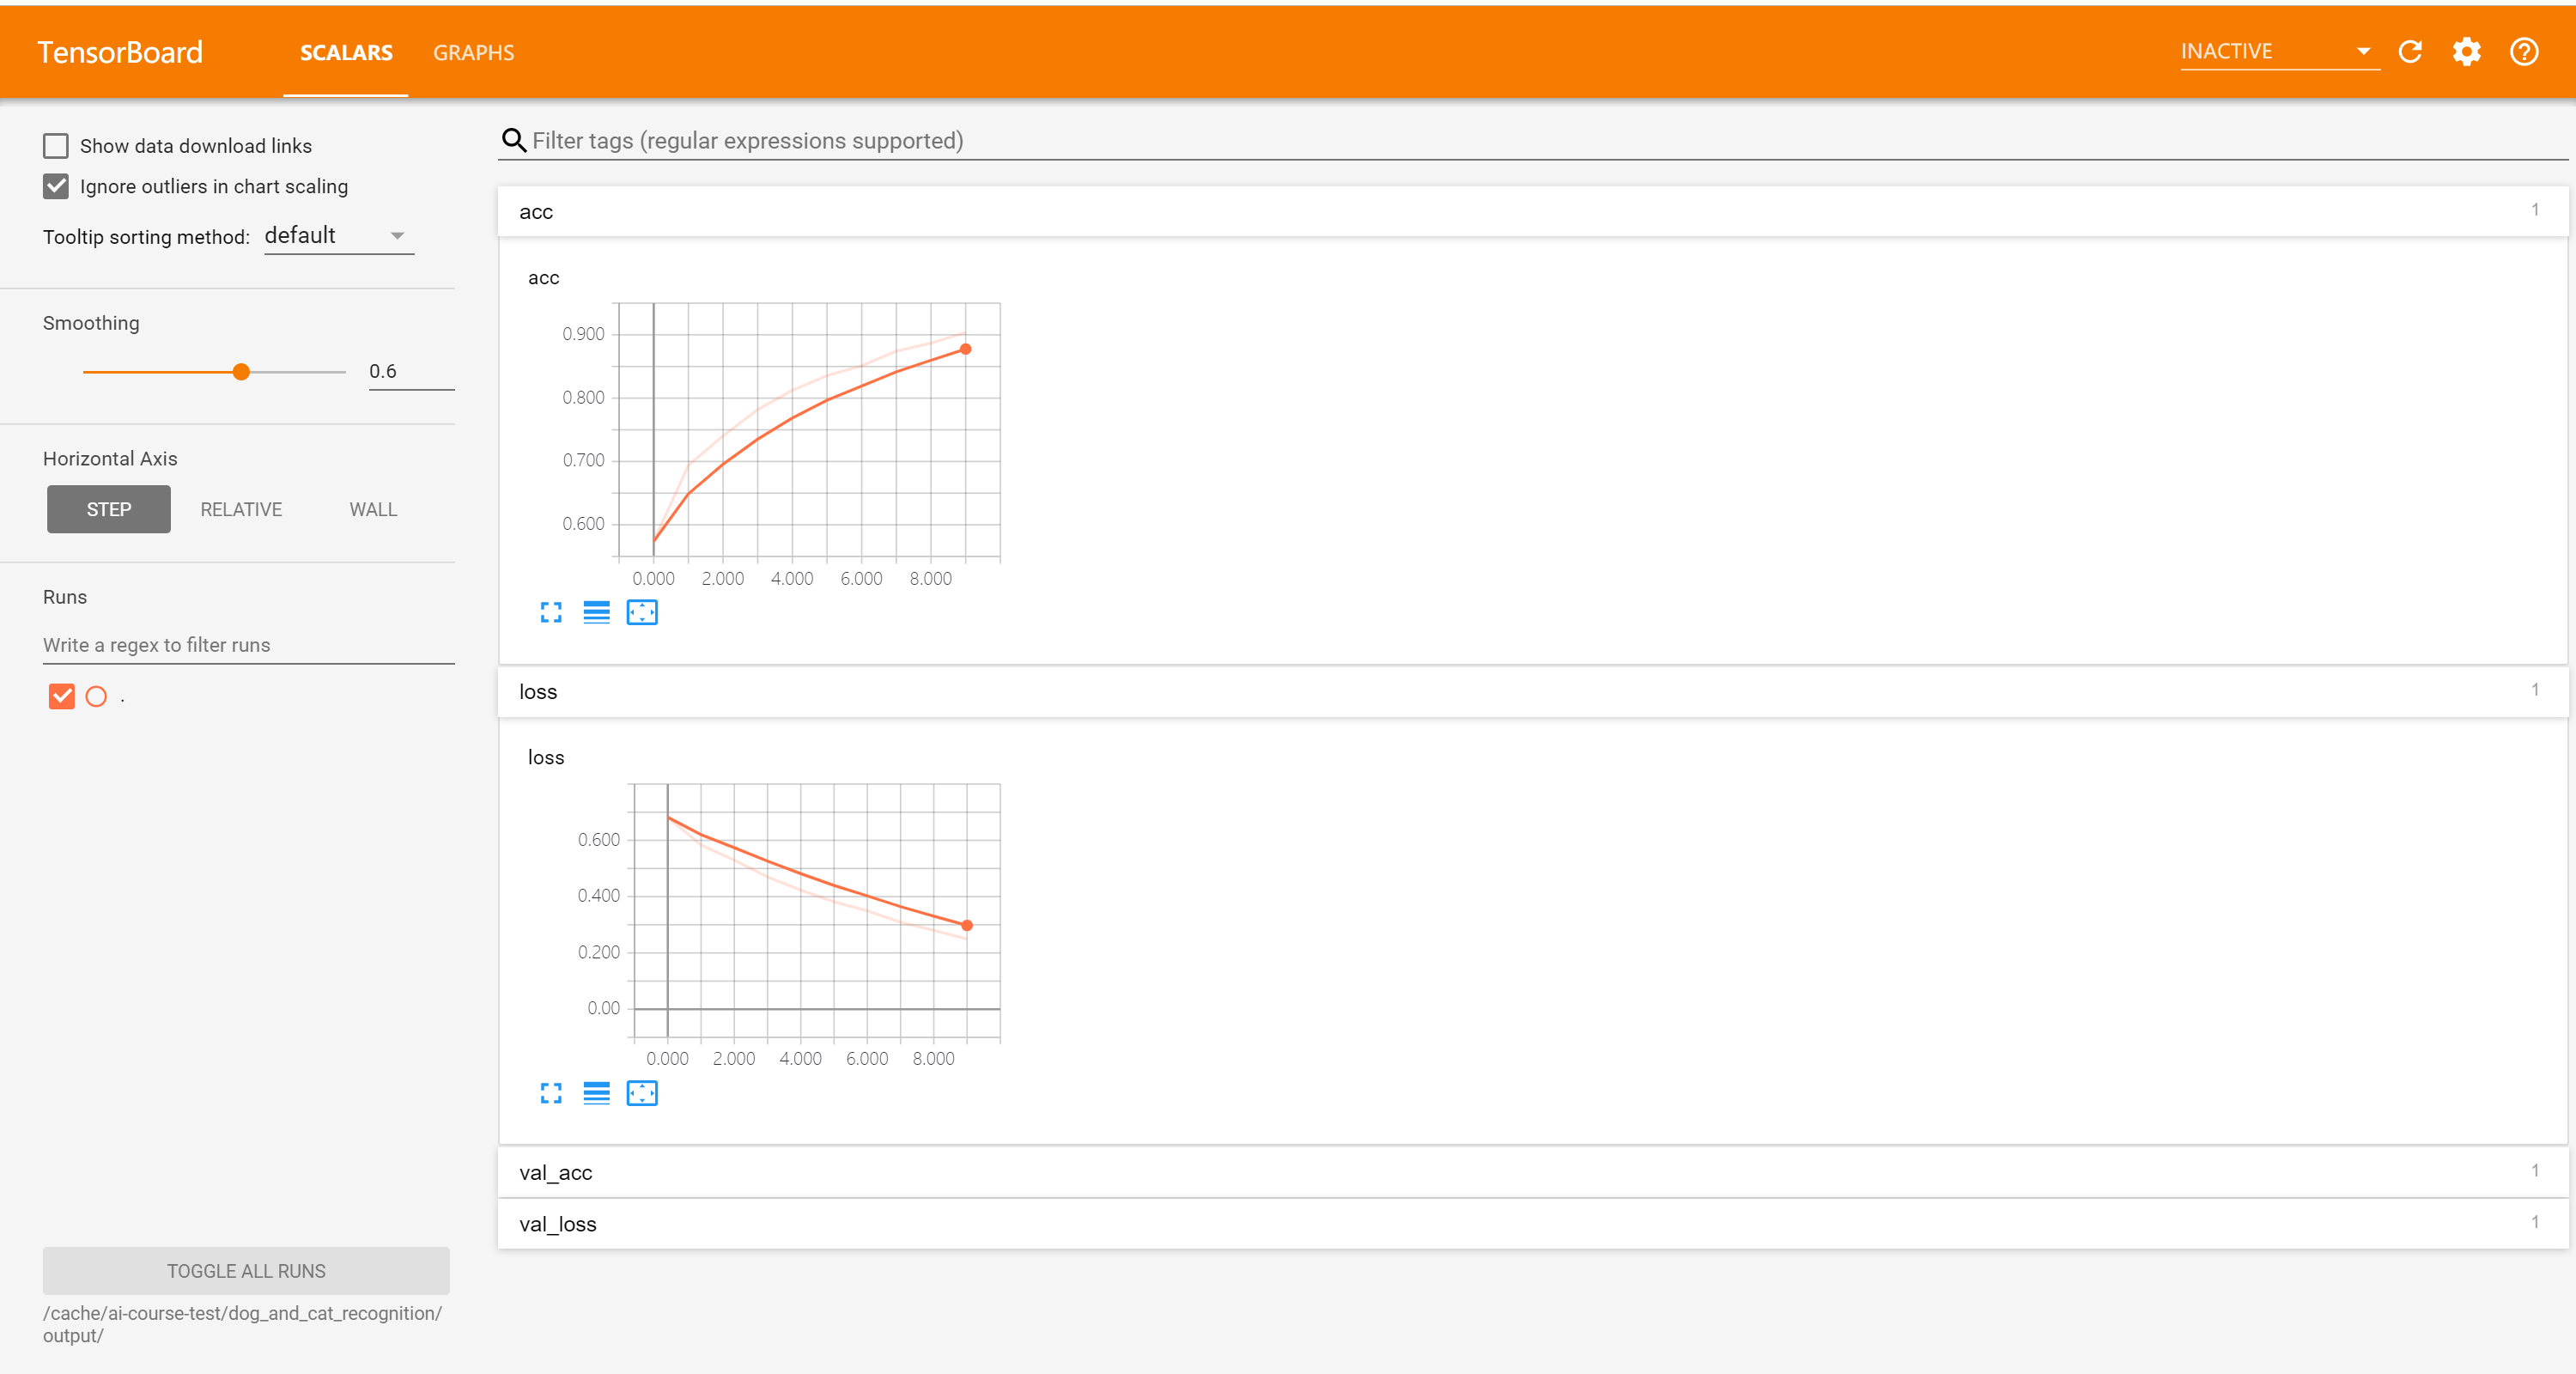Open the INACTIVE dashboards dropdown
The width and height of the screenshot is (2576, 1374).
click(x=2277, y=52)
